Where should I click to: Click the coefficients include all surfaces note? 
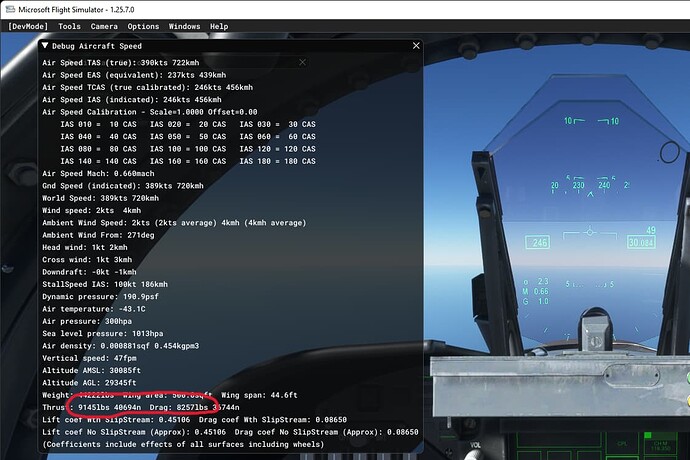point(183,445)
